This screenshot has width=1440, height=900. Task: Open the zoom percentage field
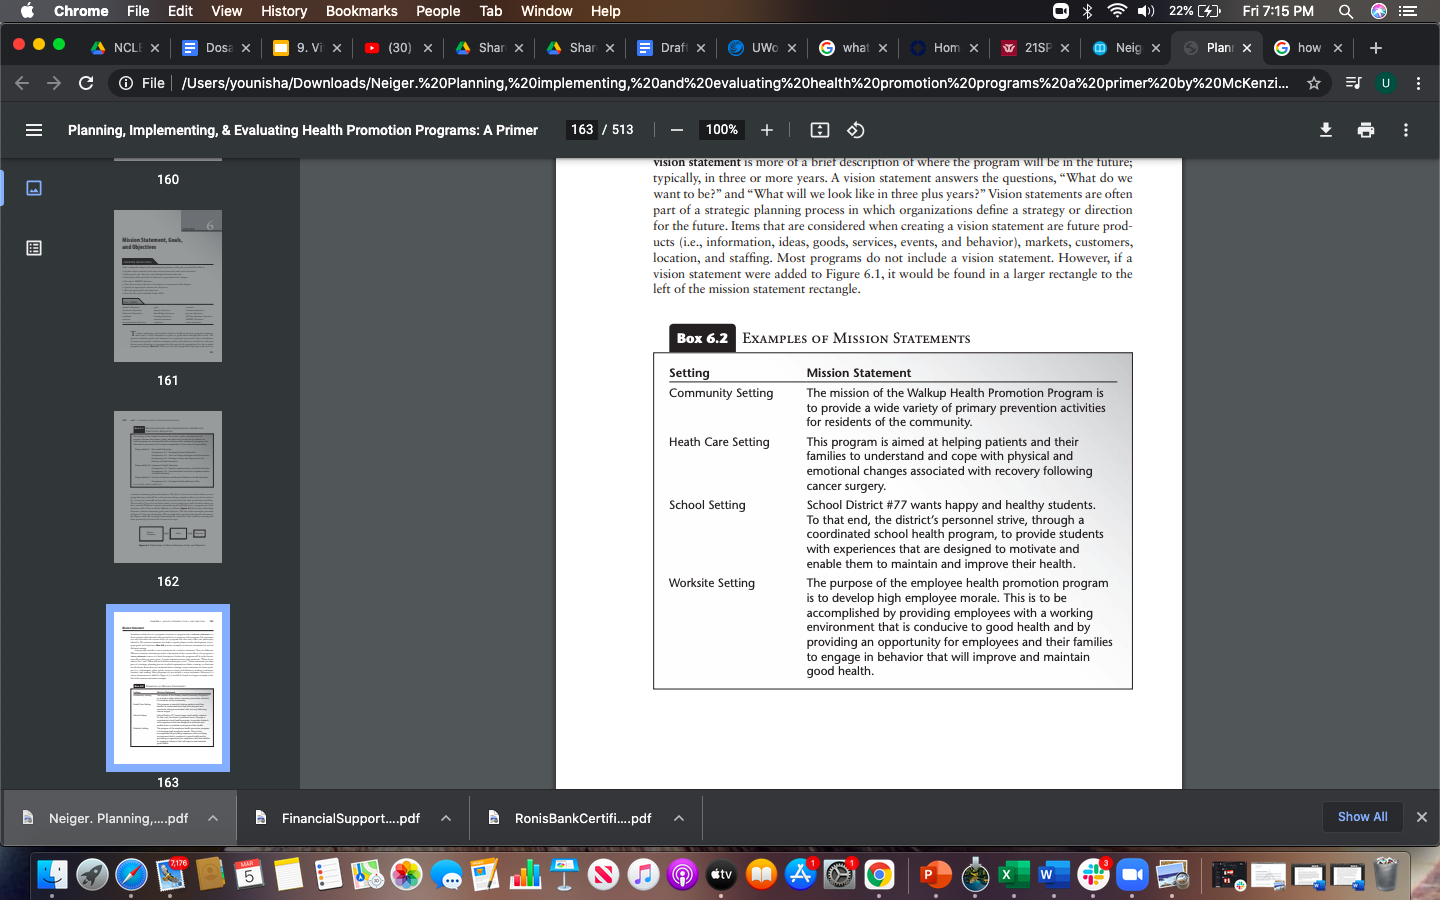coord(722,130)
